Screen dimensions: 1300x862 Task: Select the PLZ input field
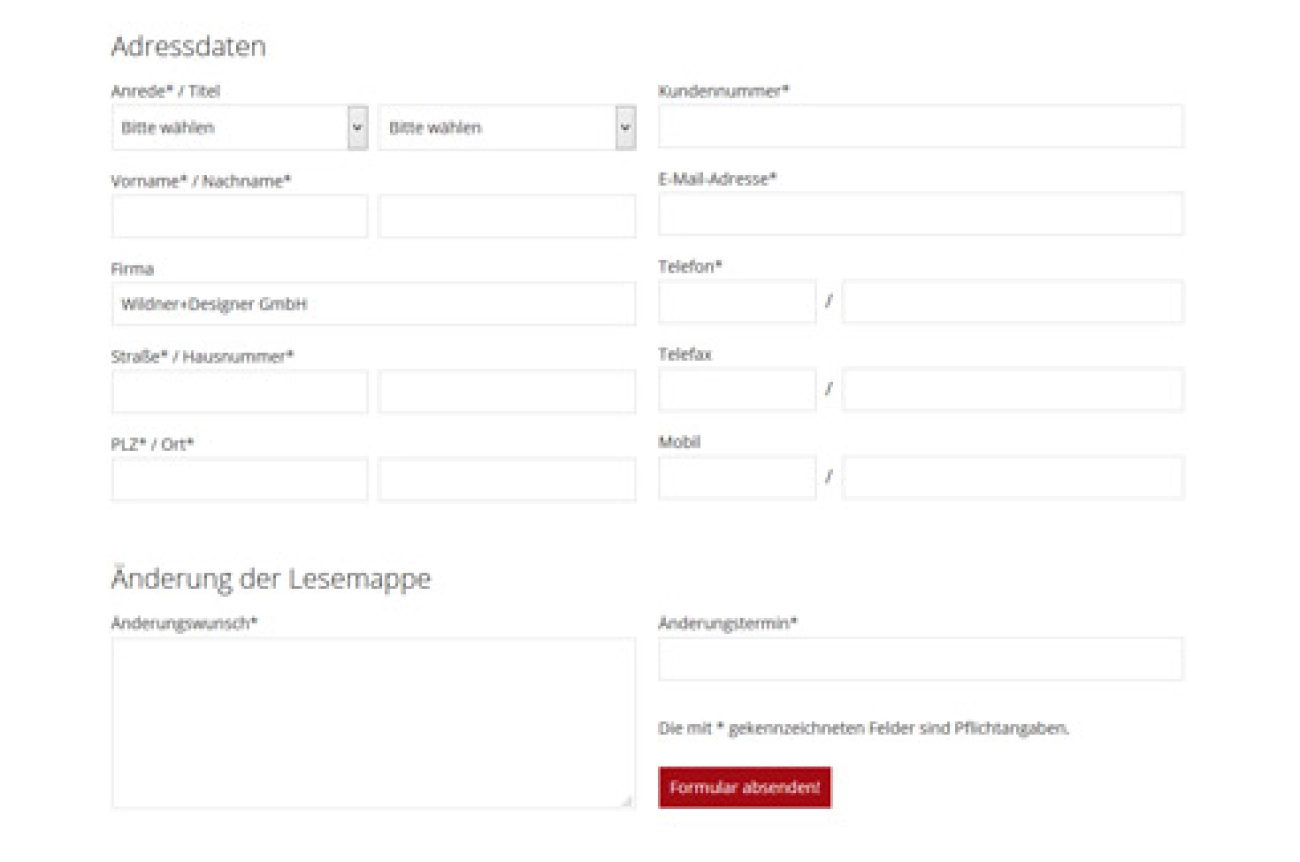pos(239,479)
